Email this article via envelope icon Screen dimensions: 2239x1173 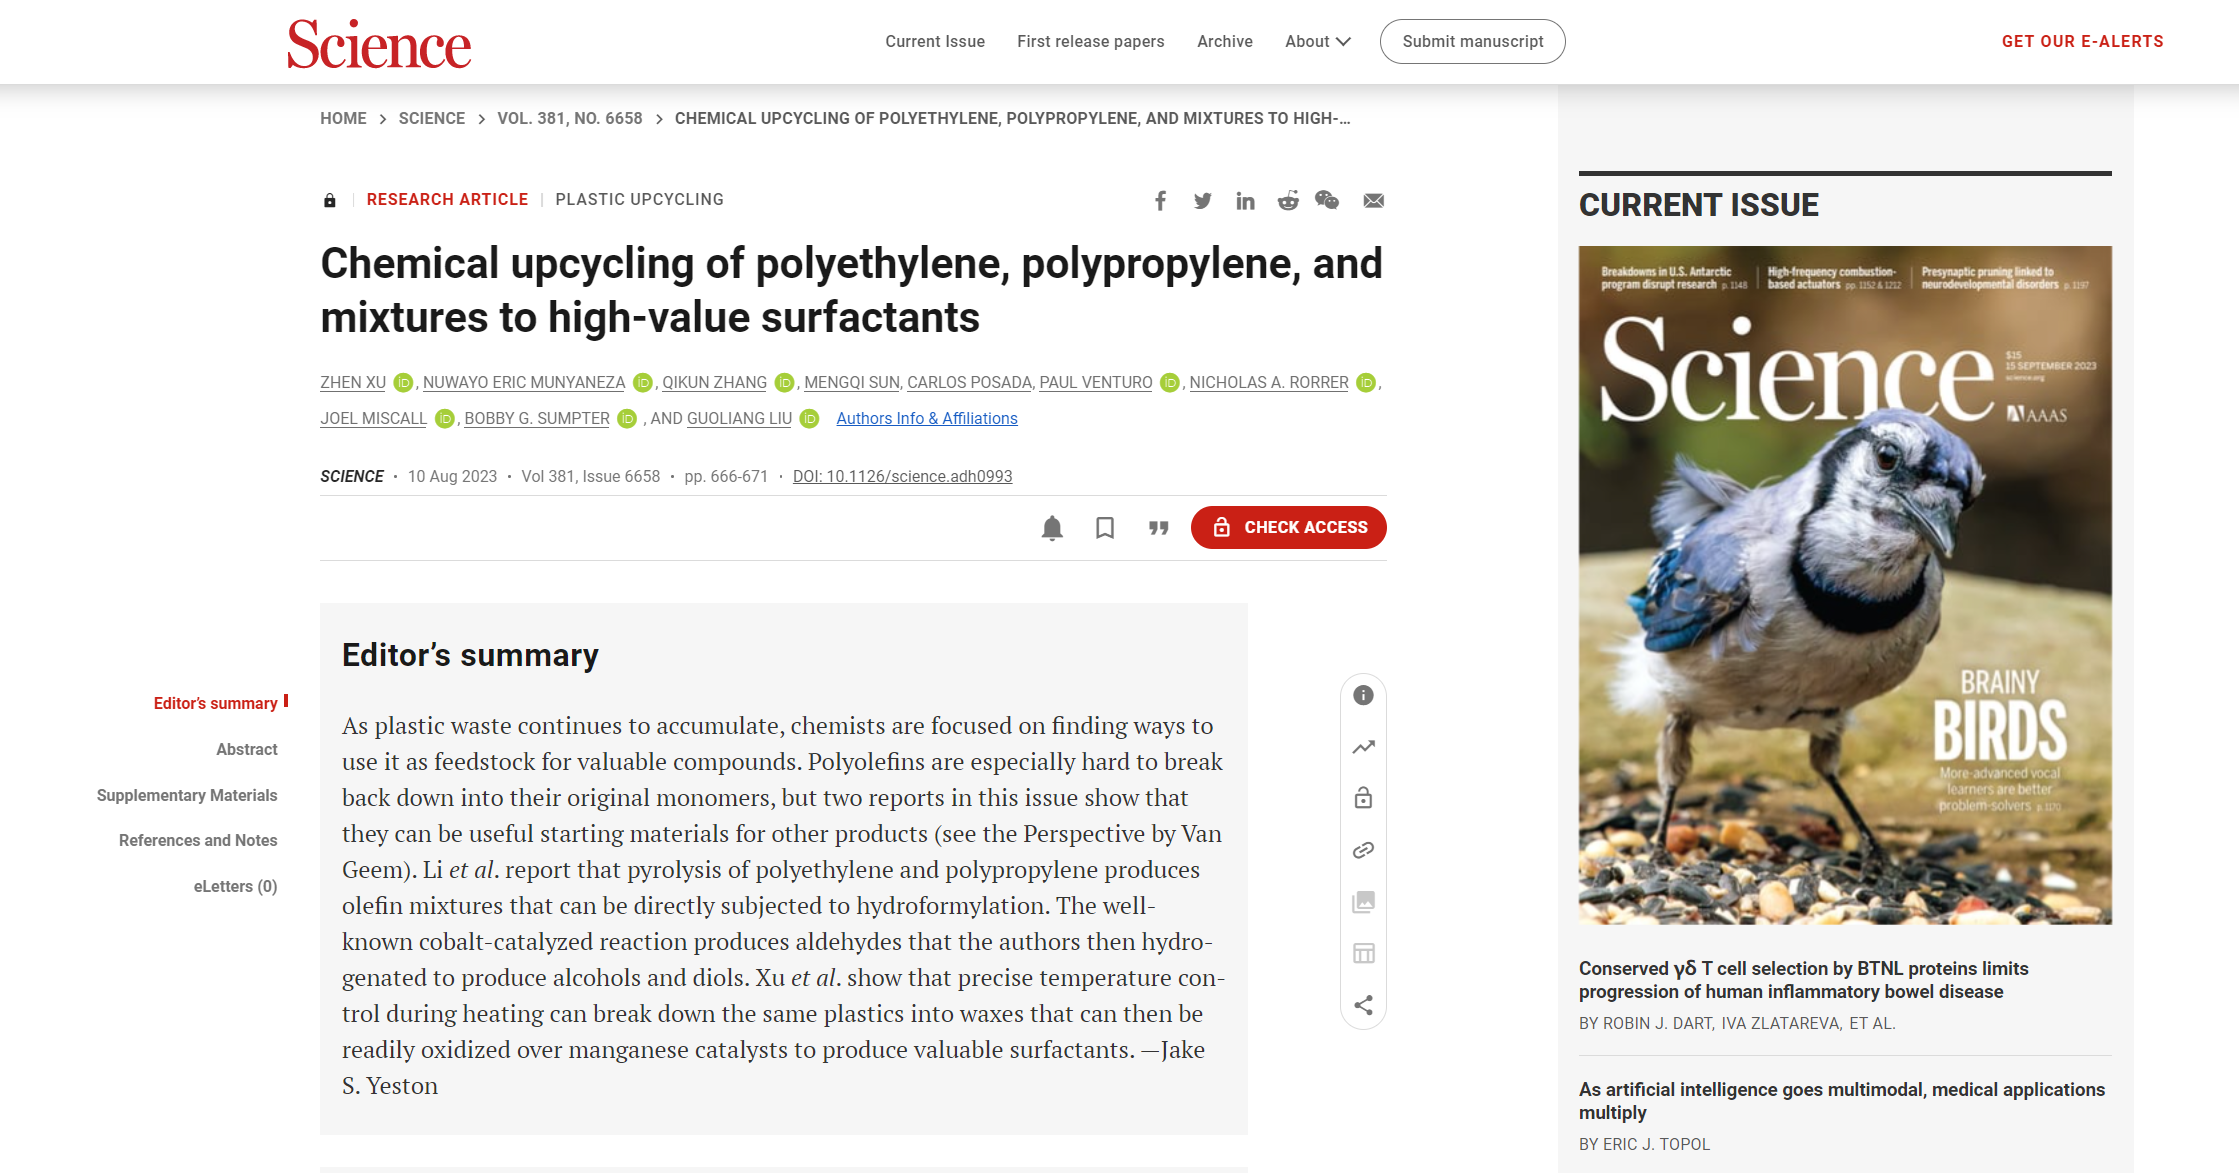(1374, 201)
